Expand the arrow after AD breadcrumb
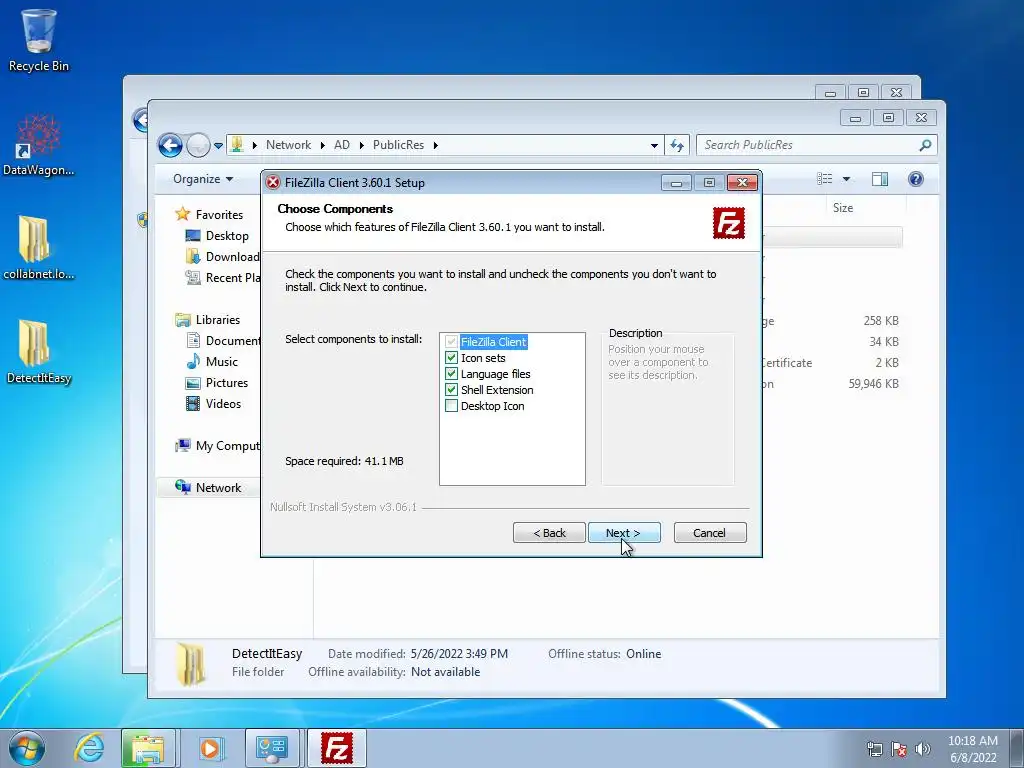This screenshot has height=768, width=1024. [361, 145]
